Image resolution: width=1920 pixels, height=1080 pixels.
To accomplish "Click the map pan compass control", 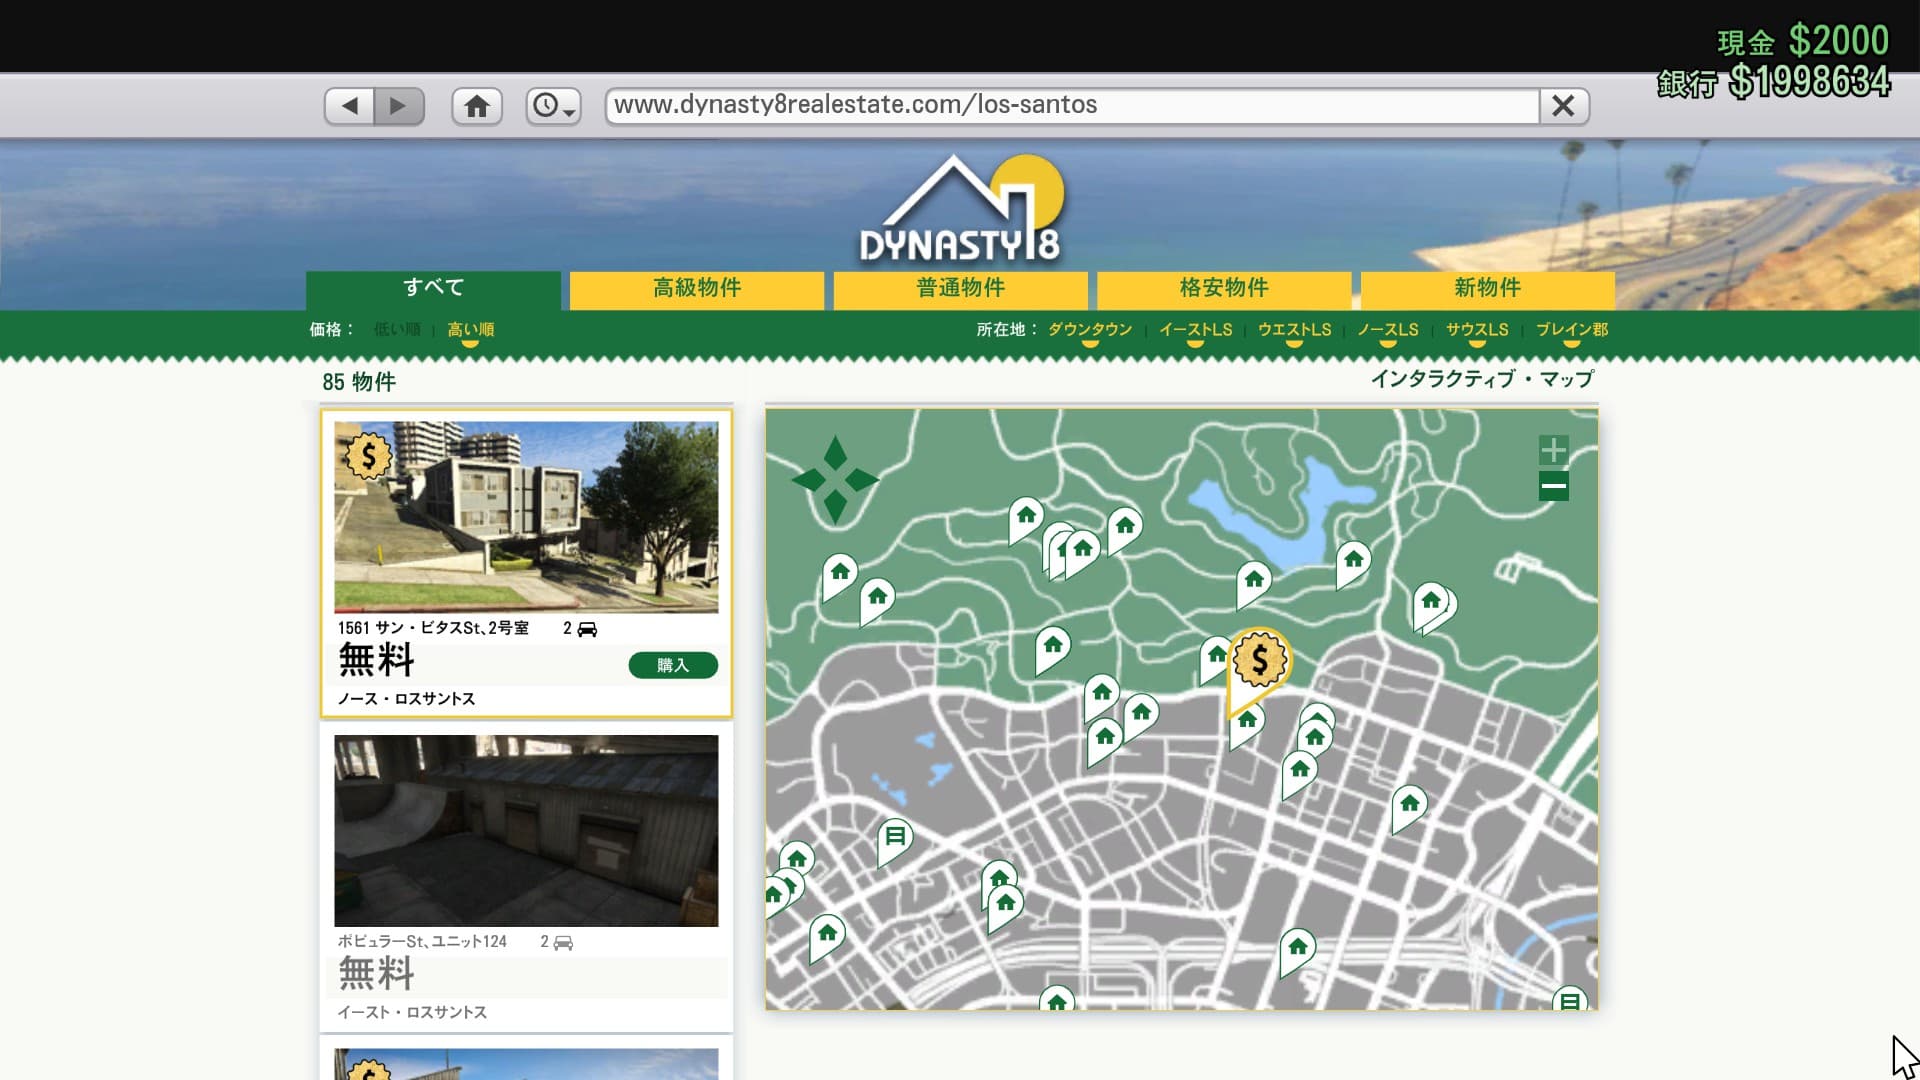I will pyautogui.click(x=835, y=480).
